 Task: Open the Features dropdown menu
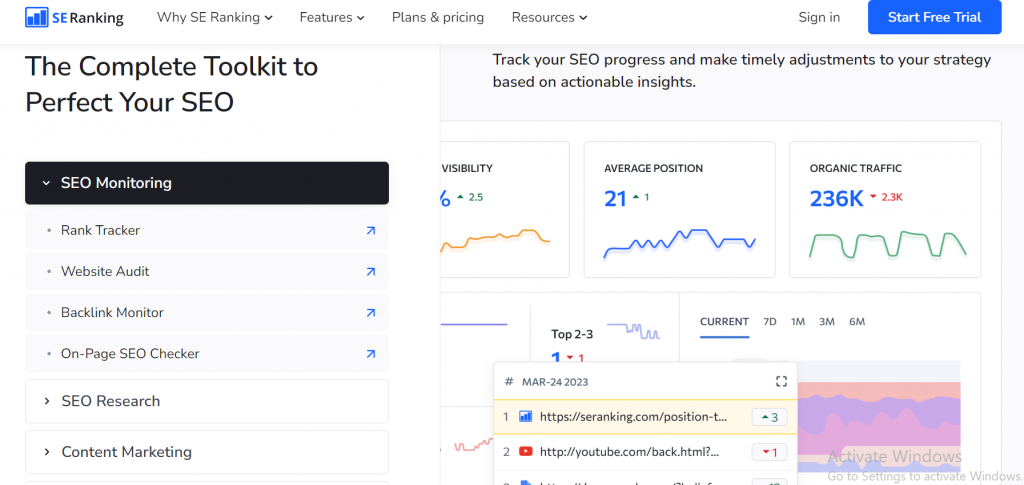click(331, 17)
